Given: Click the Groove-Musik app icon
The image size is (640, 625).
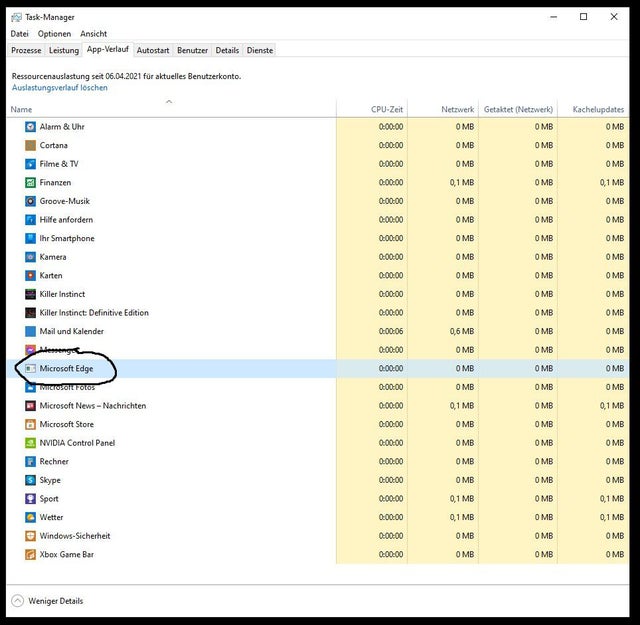Looking at the screenshot, I should (30, 201).
